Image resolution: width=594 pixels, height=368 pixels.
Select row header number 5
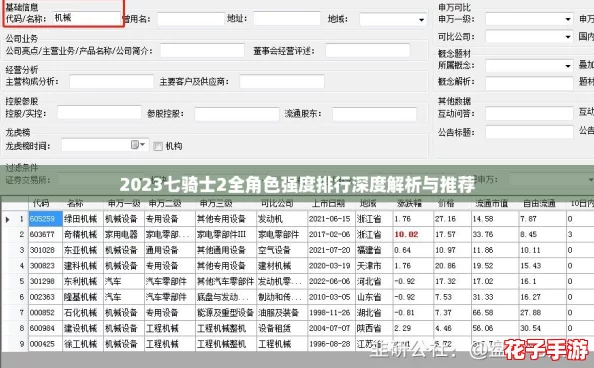coord(22,282)
